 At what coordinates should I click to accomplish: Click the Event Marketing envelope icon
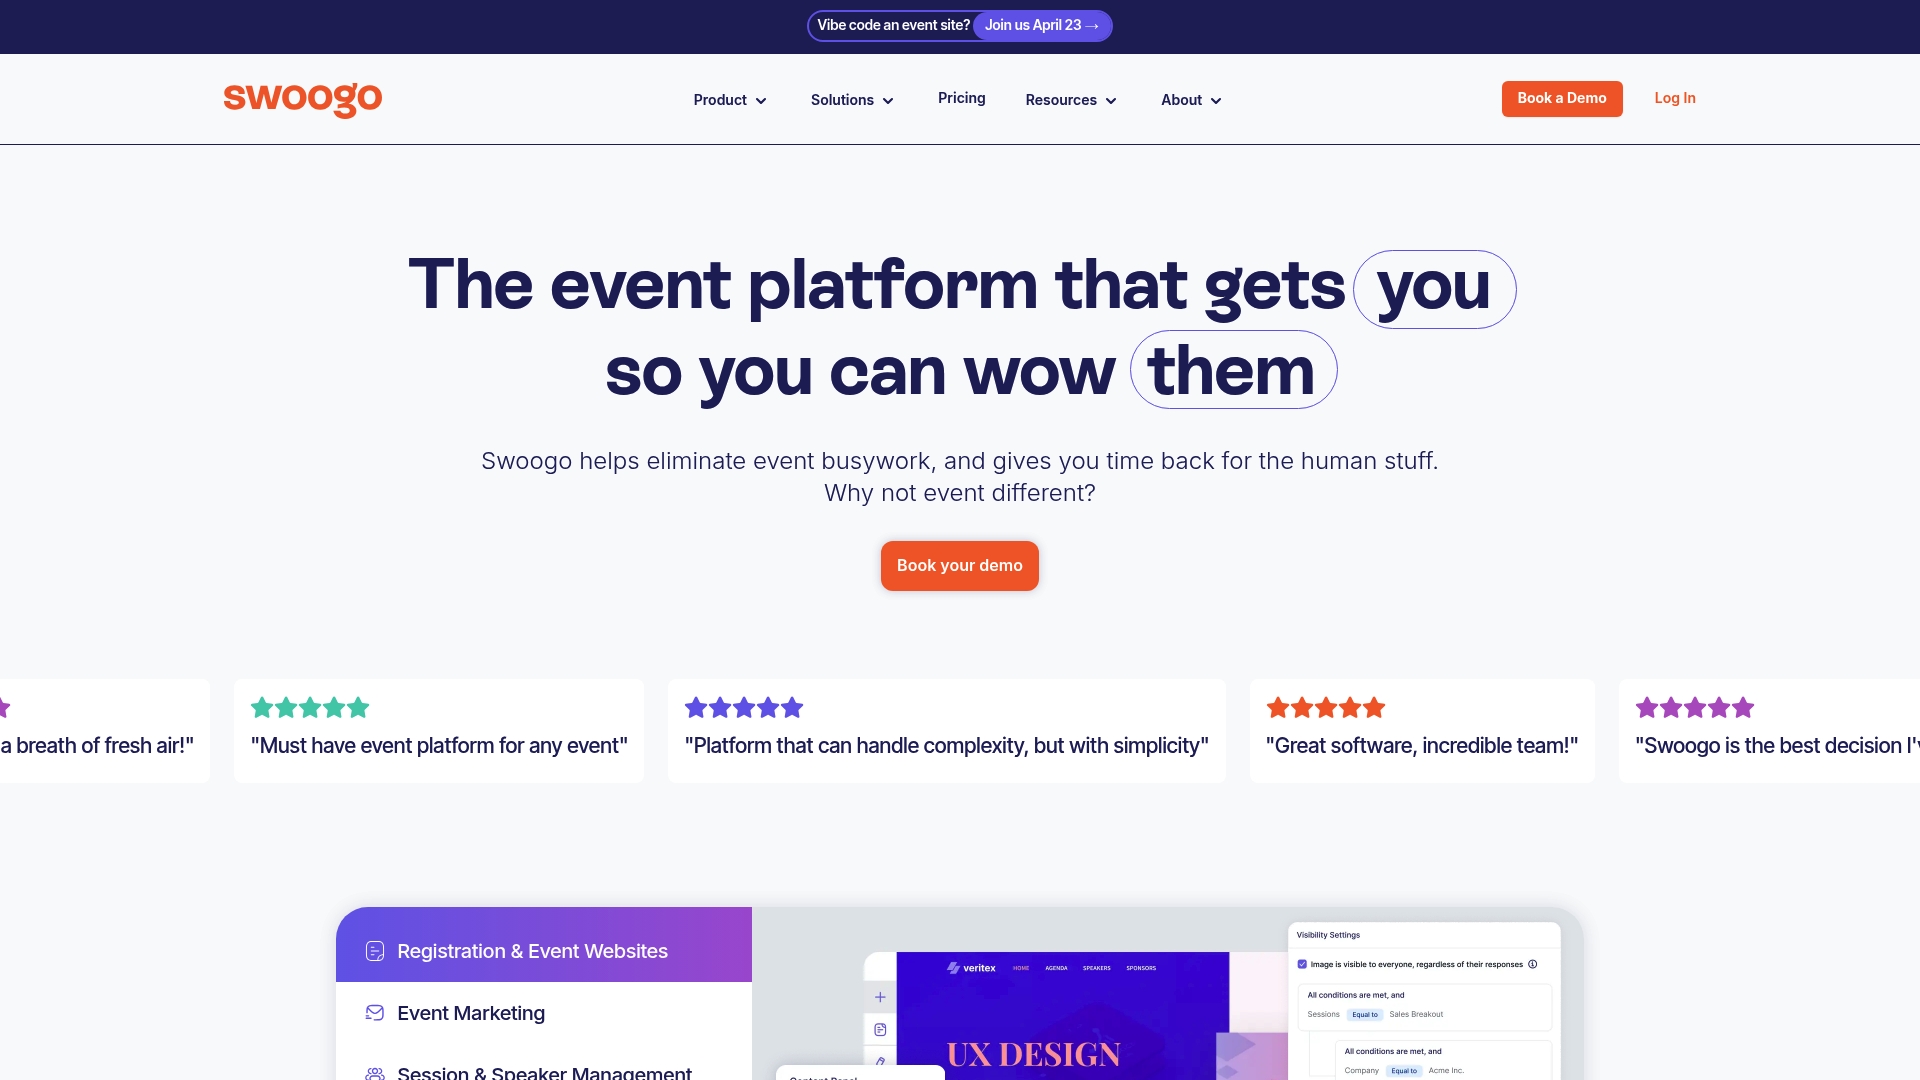point(375,1013)
